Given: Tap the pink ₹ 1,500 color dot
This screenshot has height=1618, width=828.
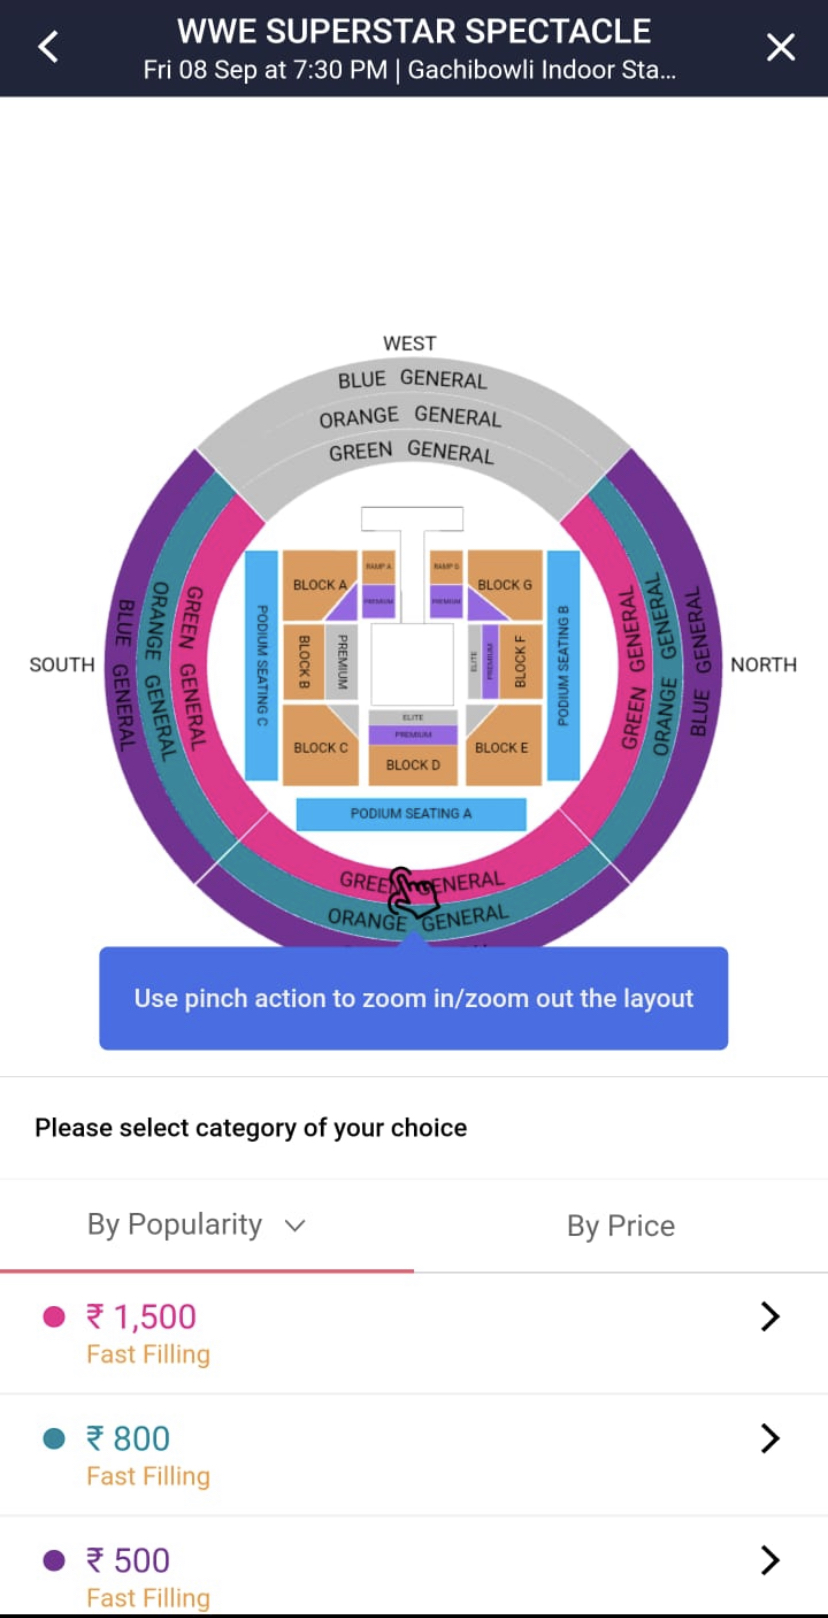Looking at the screenshot, I should [54, 1316].
